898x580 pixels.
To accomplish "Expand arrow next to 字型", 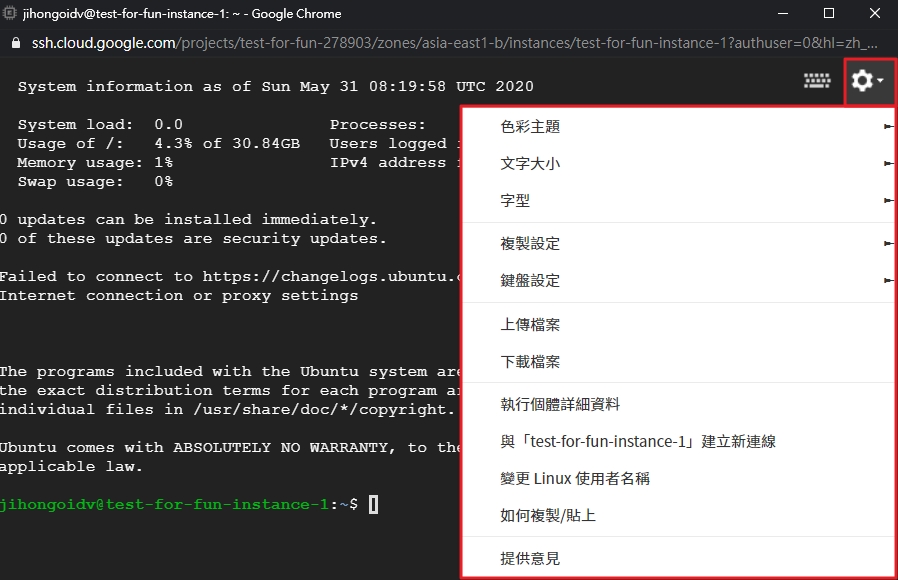I will point(888,200).
